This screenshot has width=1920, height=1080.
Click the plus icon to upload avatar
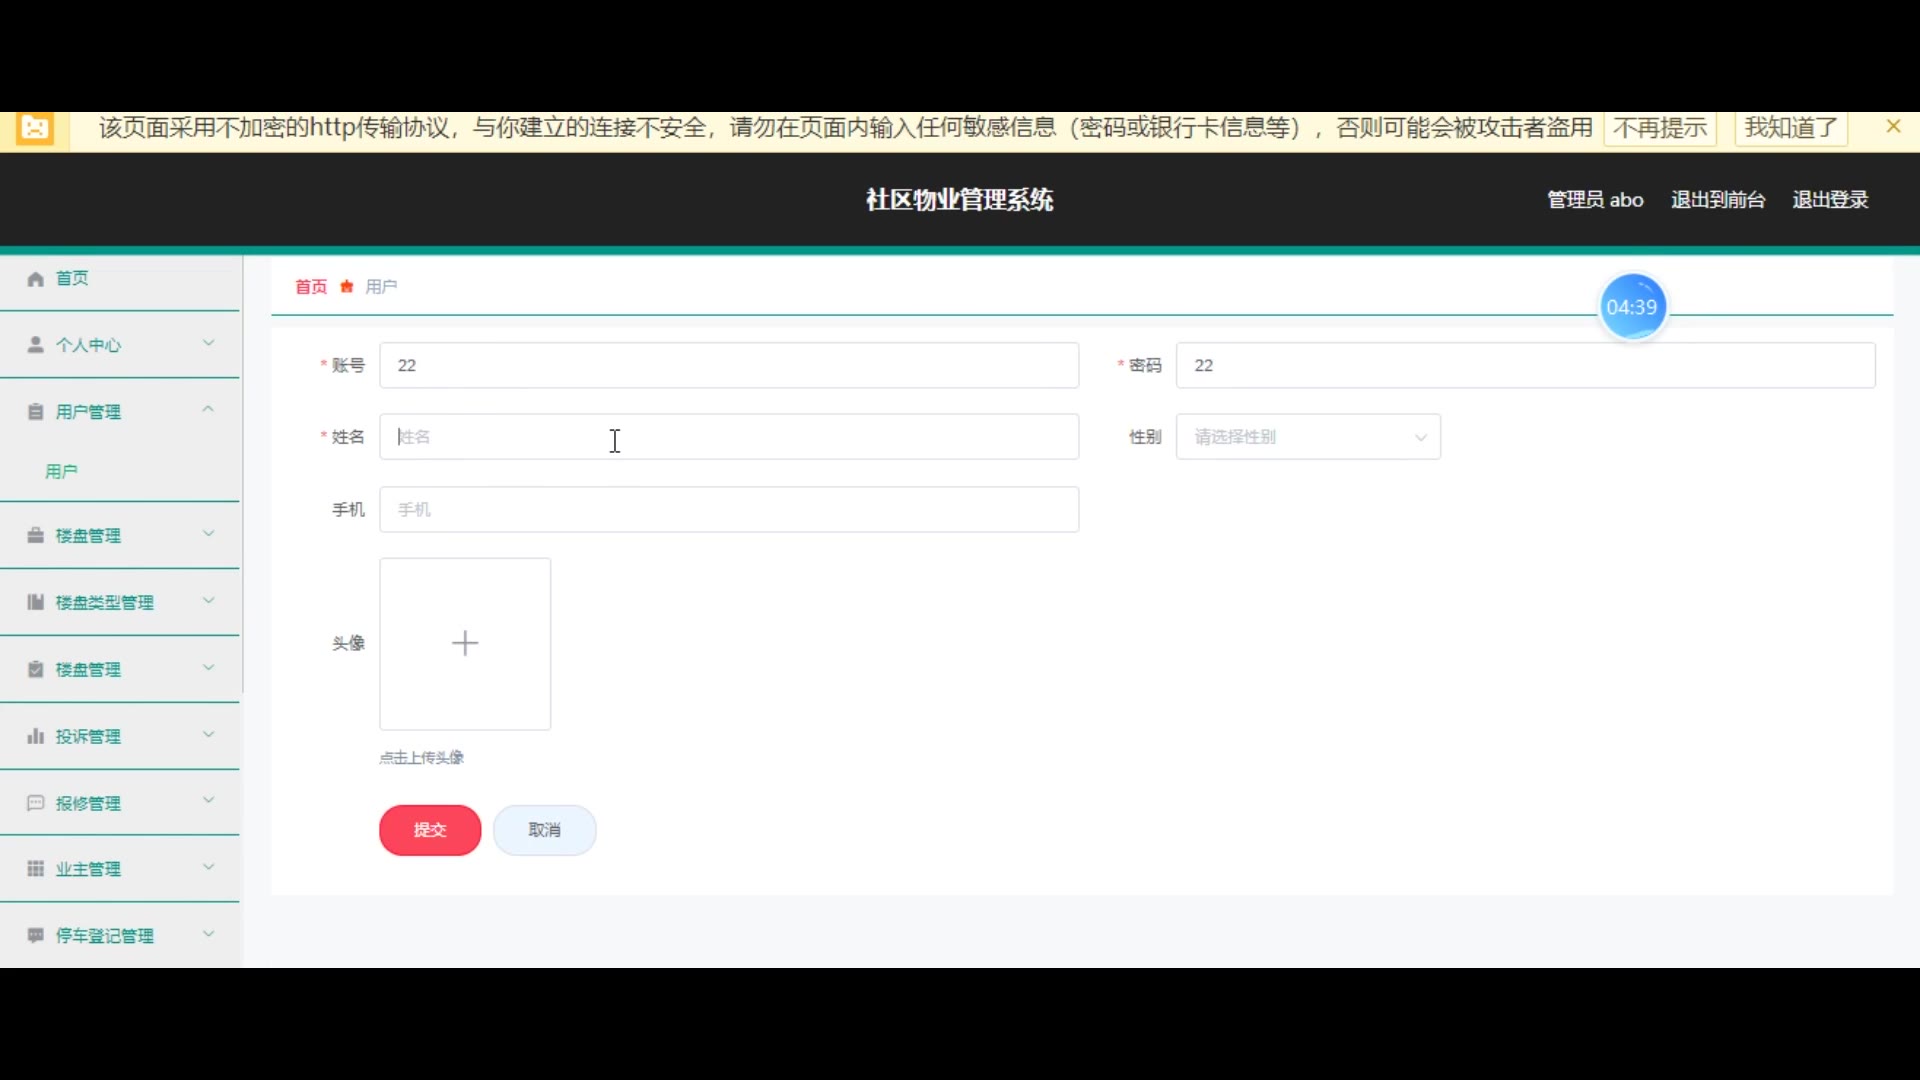(465, 643)
